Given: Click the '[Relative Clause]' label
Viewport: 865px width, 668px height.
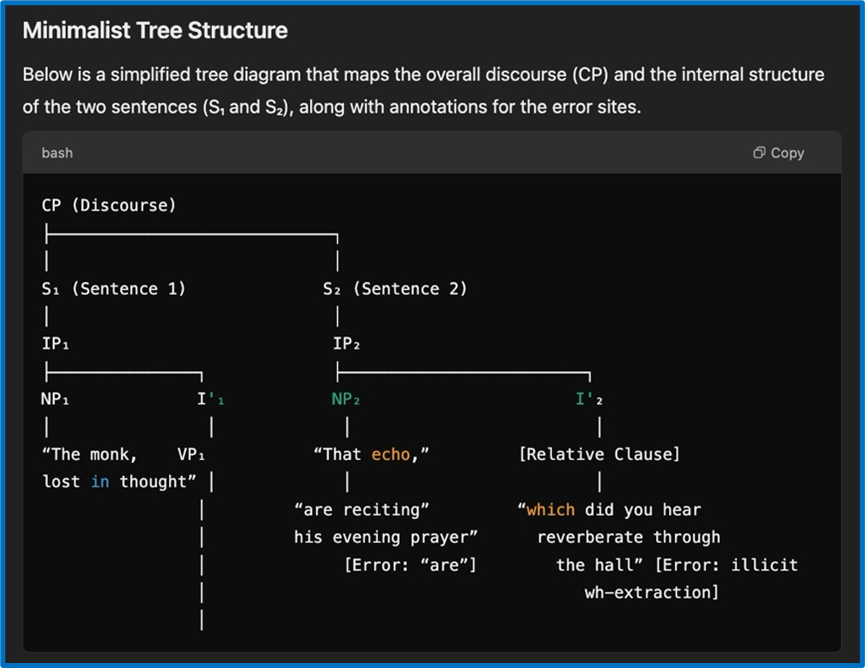Looking at the screenshot, I should pos(599,455).
